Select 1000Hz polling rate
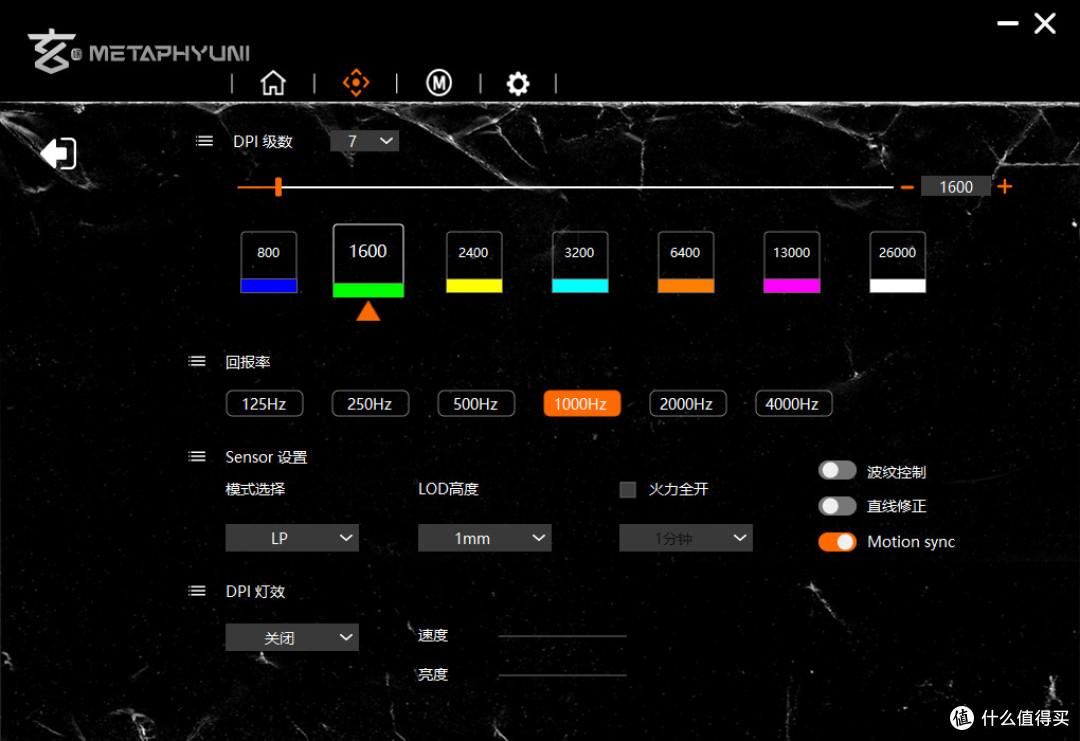Screen dimensions: 1080x741 click(582, 404)
